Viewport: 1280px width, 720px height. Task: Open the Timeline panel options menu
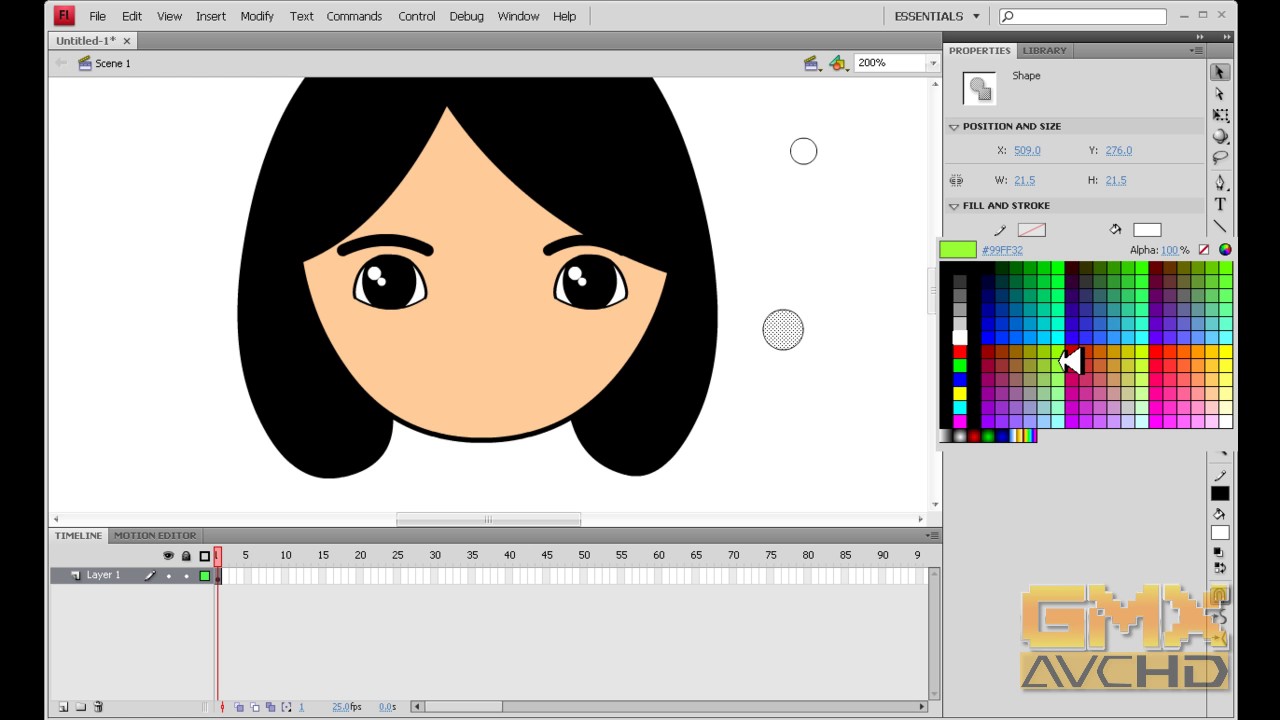point(931,535)
